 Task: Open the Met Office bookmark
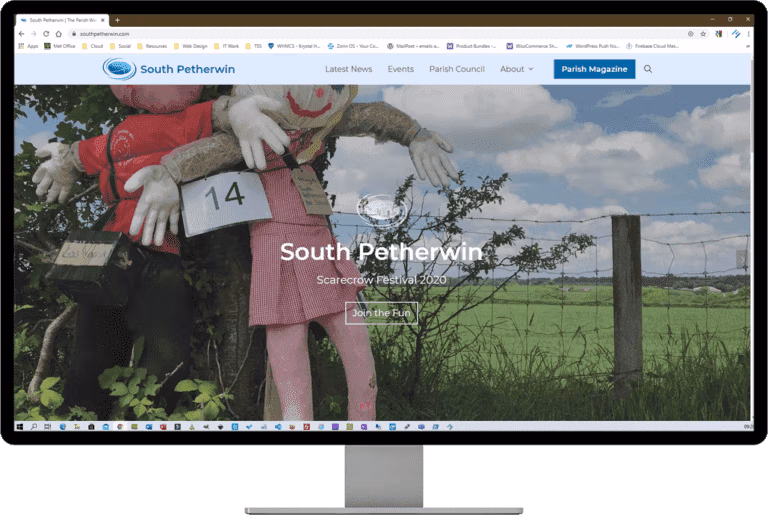pos(60,46)
